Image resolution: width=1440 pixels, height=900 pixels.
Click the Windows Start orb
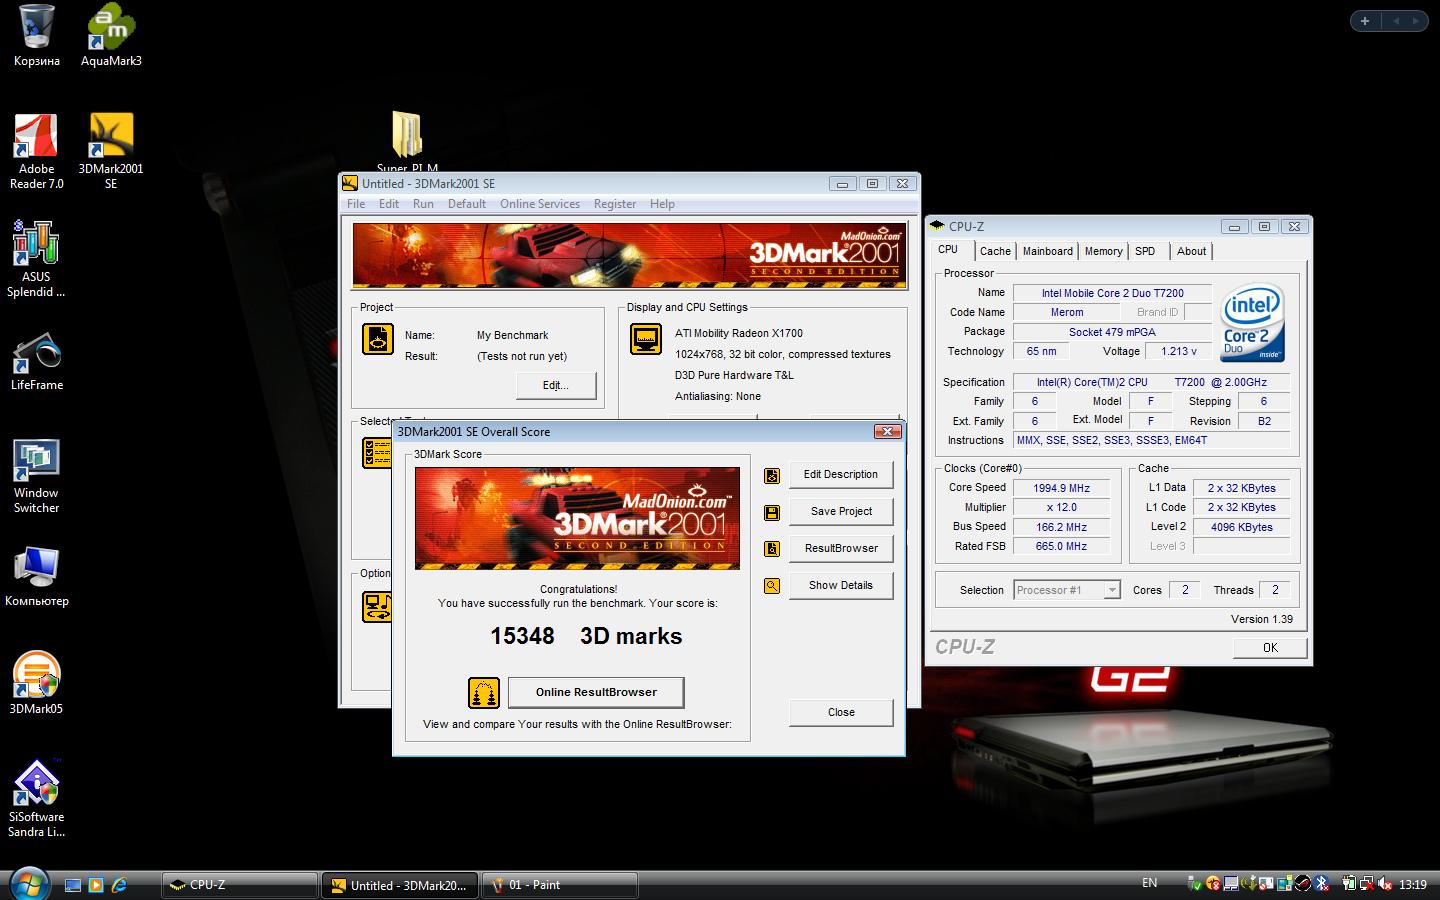coord(28,884)
